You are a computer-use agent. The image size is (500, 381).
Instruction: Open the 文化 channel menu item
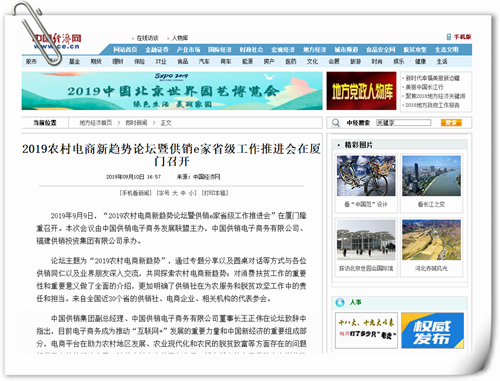pyautogui.click(x=312, y=61)
